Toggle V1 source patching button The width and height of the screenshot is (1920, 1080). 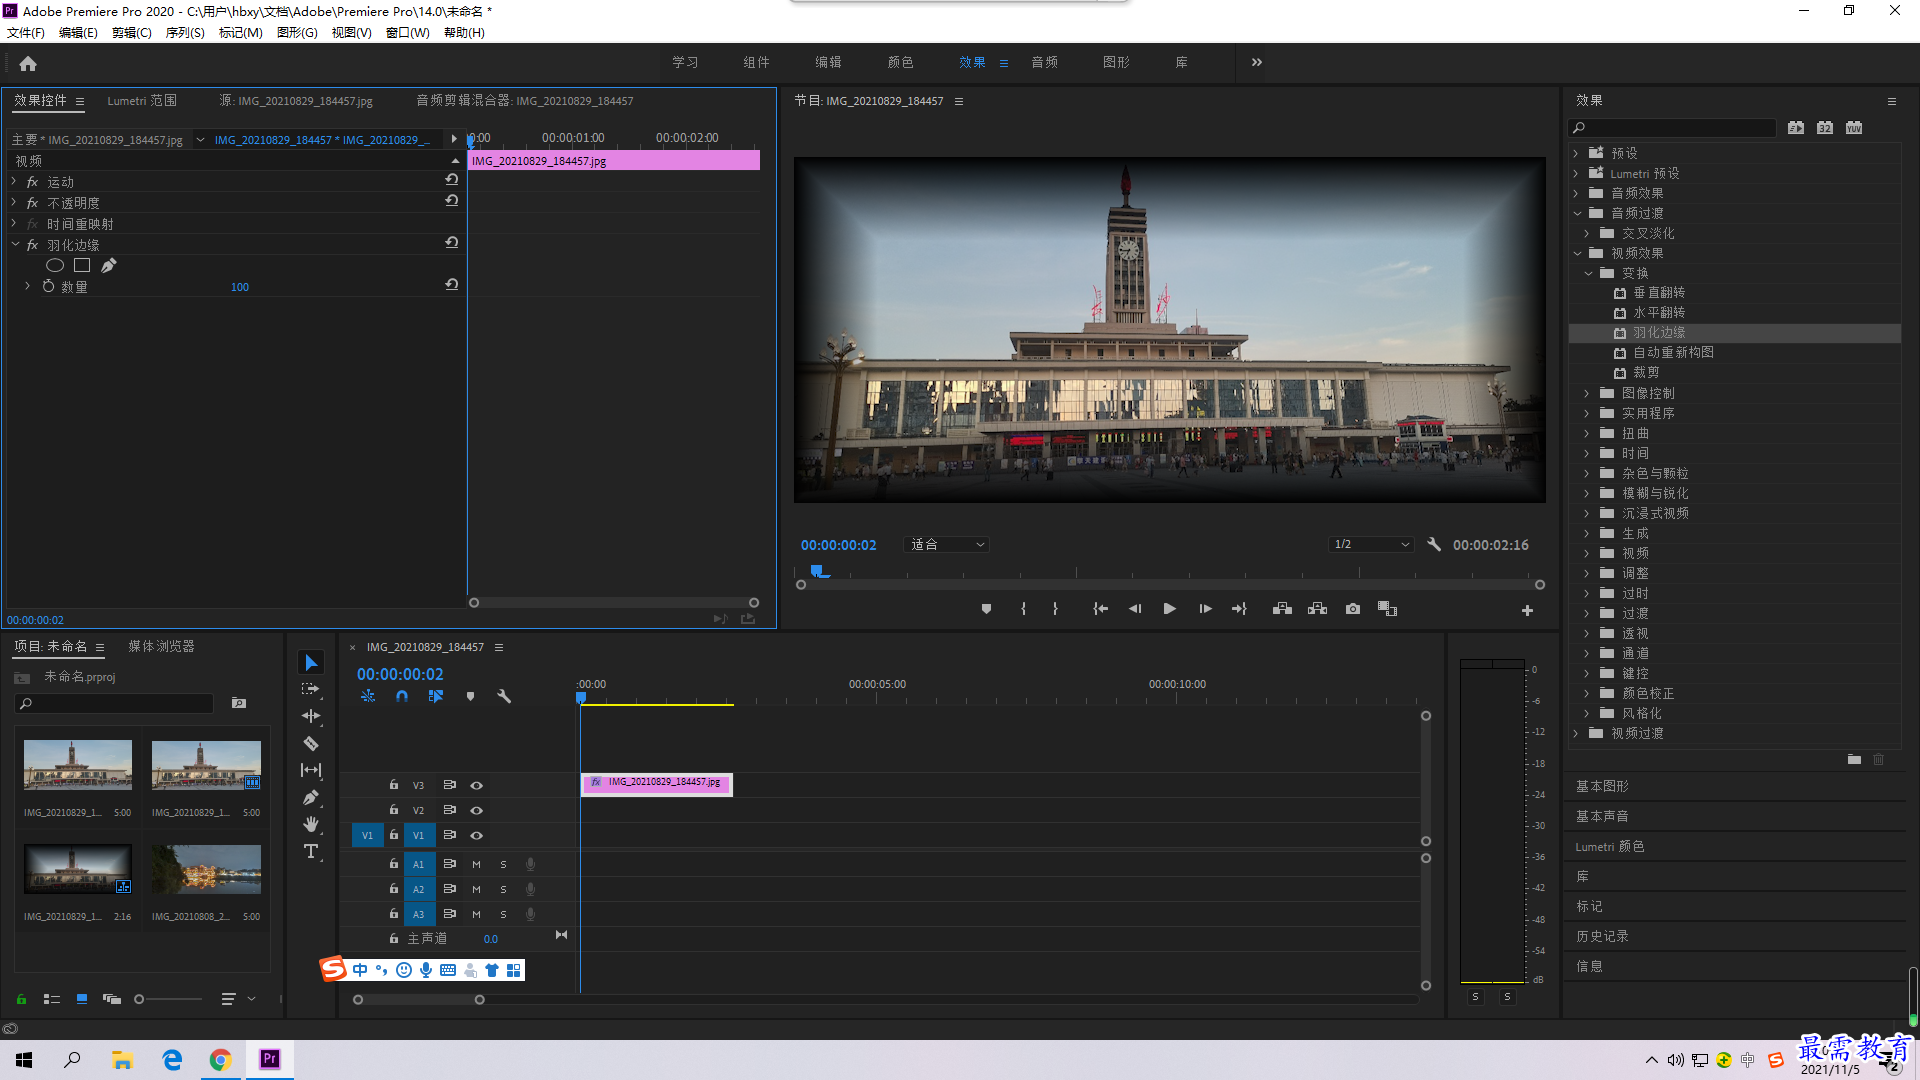[x=367, y=835]
